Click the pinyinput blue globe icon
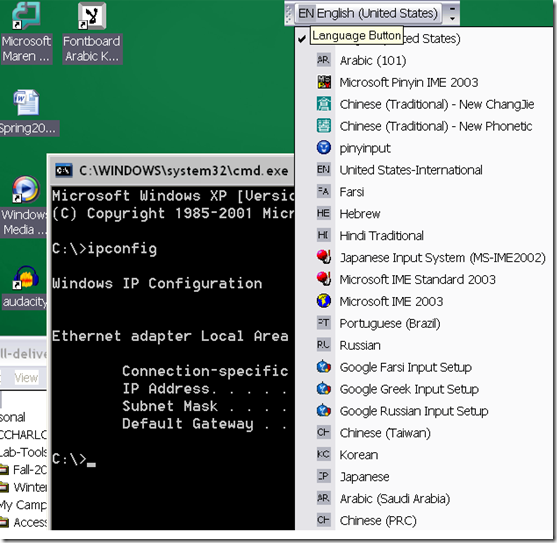Screen dimensions: 557x543 pos(324,147)
